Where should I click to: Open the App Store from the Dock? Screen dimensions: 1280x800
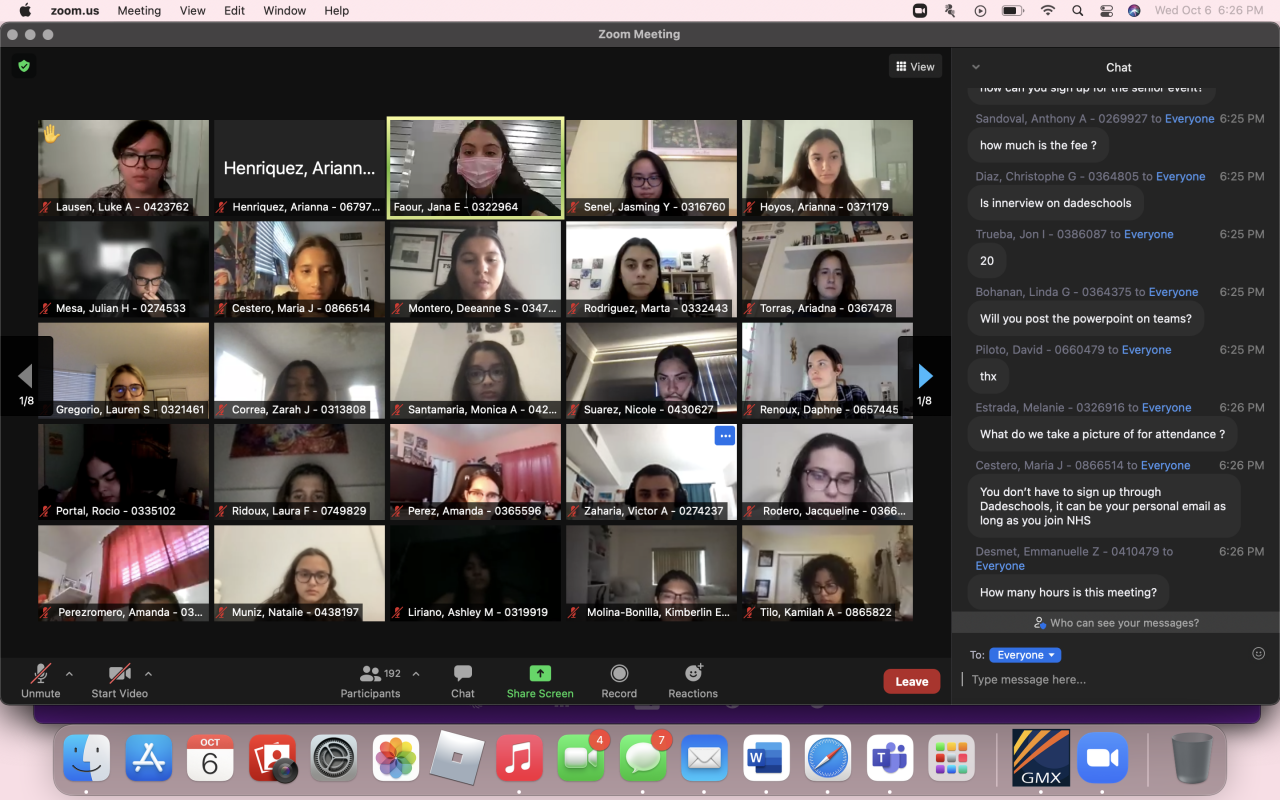[x=149, y=758]
